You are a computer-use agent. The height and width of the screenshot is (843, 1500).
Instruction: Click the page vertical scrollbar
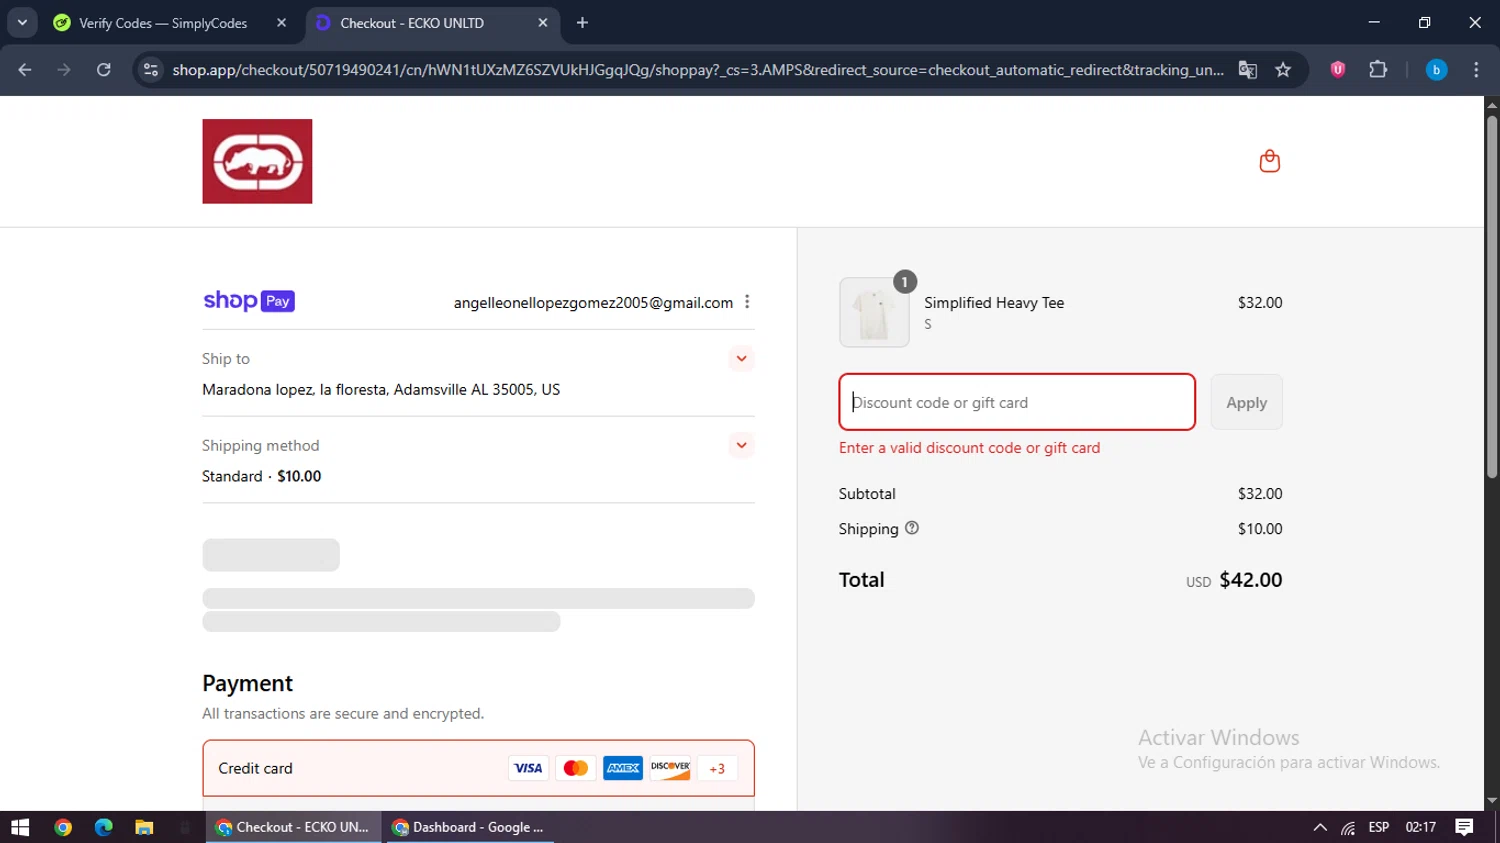click(1492, 295)
